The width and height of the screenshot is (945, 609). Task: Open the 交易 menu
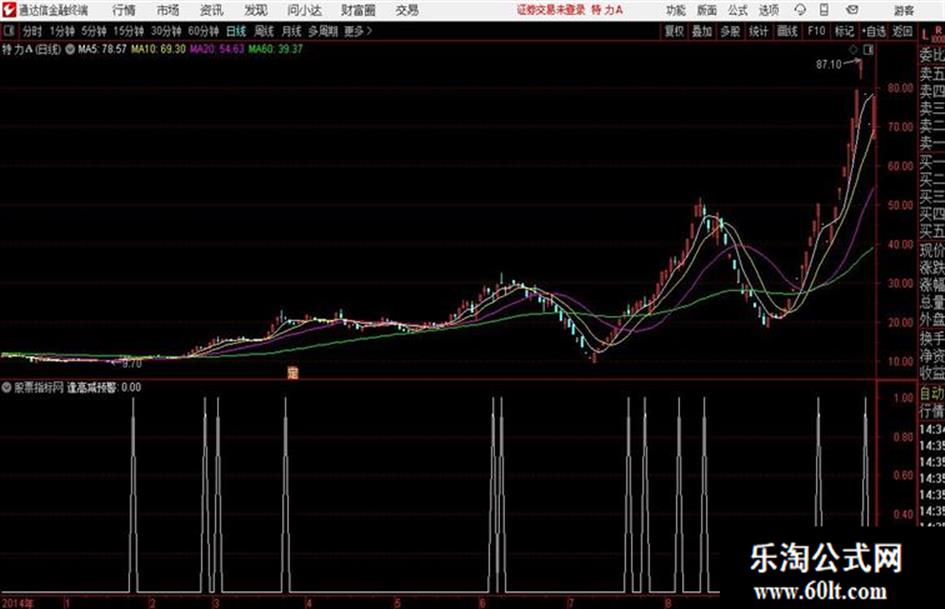(407, 10)
